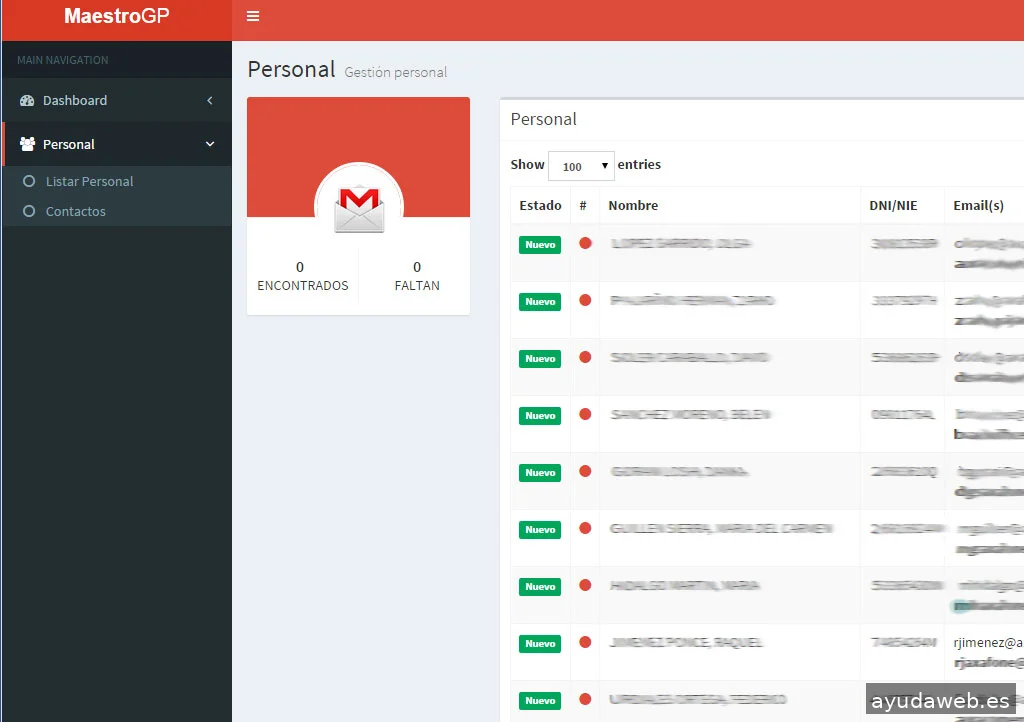Sort table by DNI/NIE column header
1024x722 pixels.
(x=893, y=206)
